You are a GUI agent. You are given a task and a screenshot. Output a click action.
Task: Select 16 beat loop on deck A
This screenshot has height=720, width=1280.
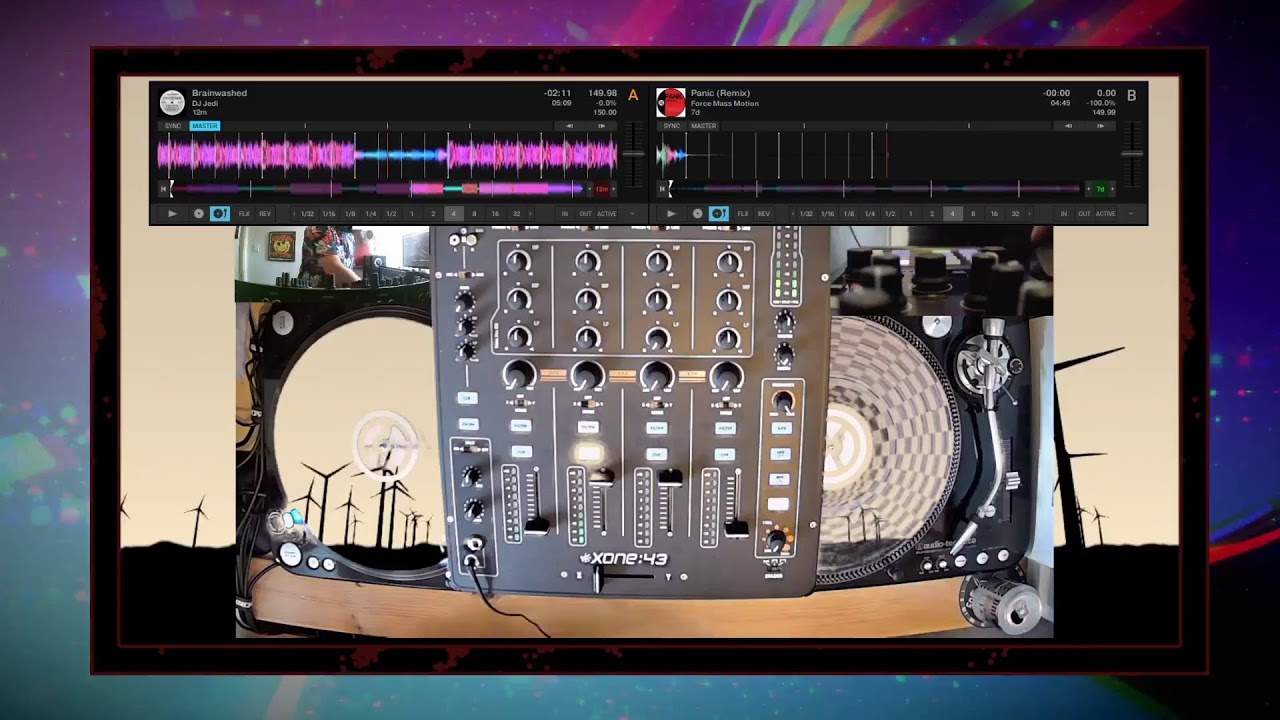[495, 214]
